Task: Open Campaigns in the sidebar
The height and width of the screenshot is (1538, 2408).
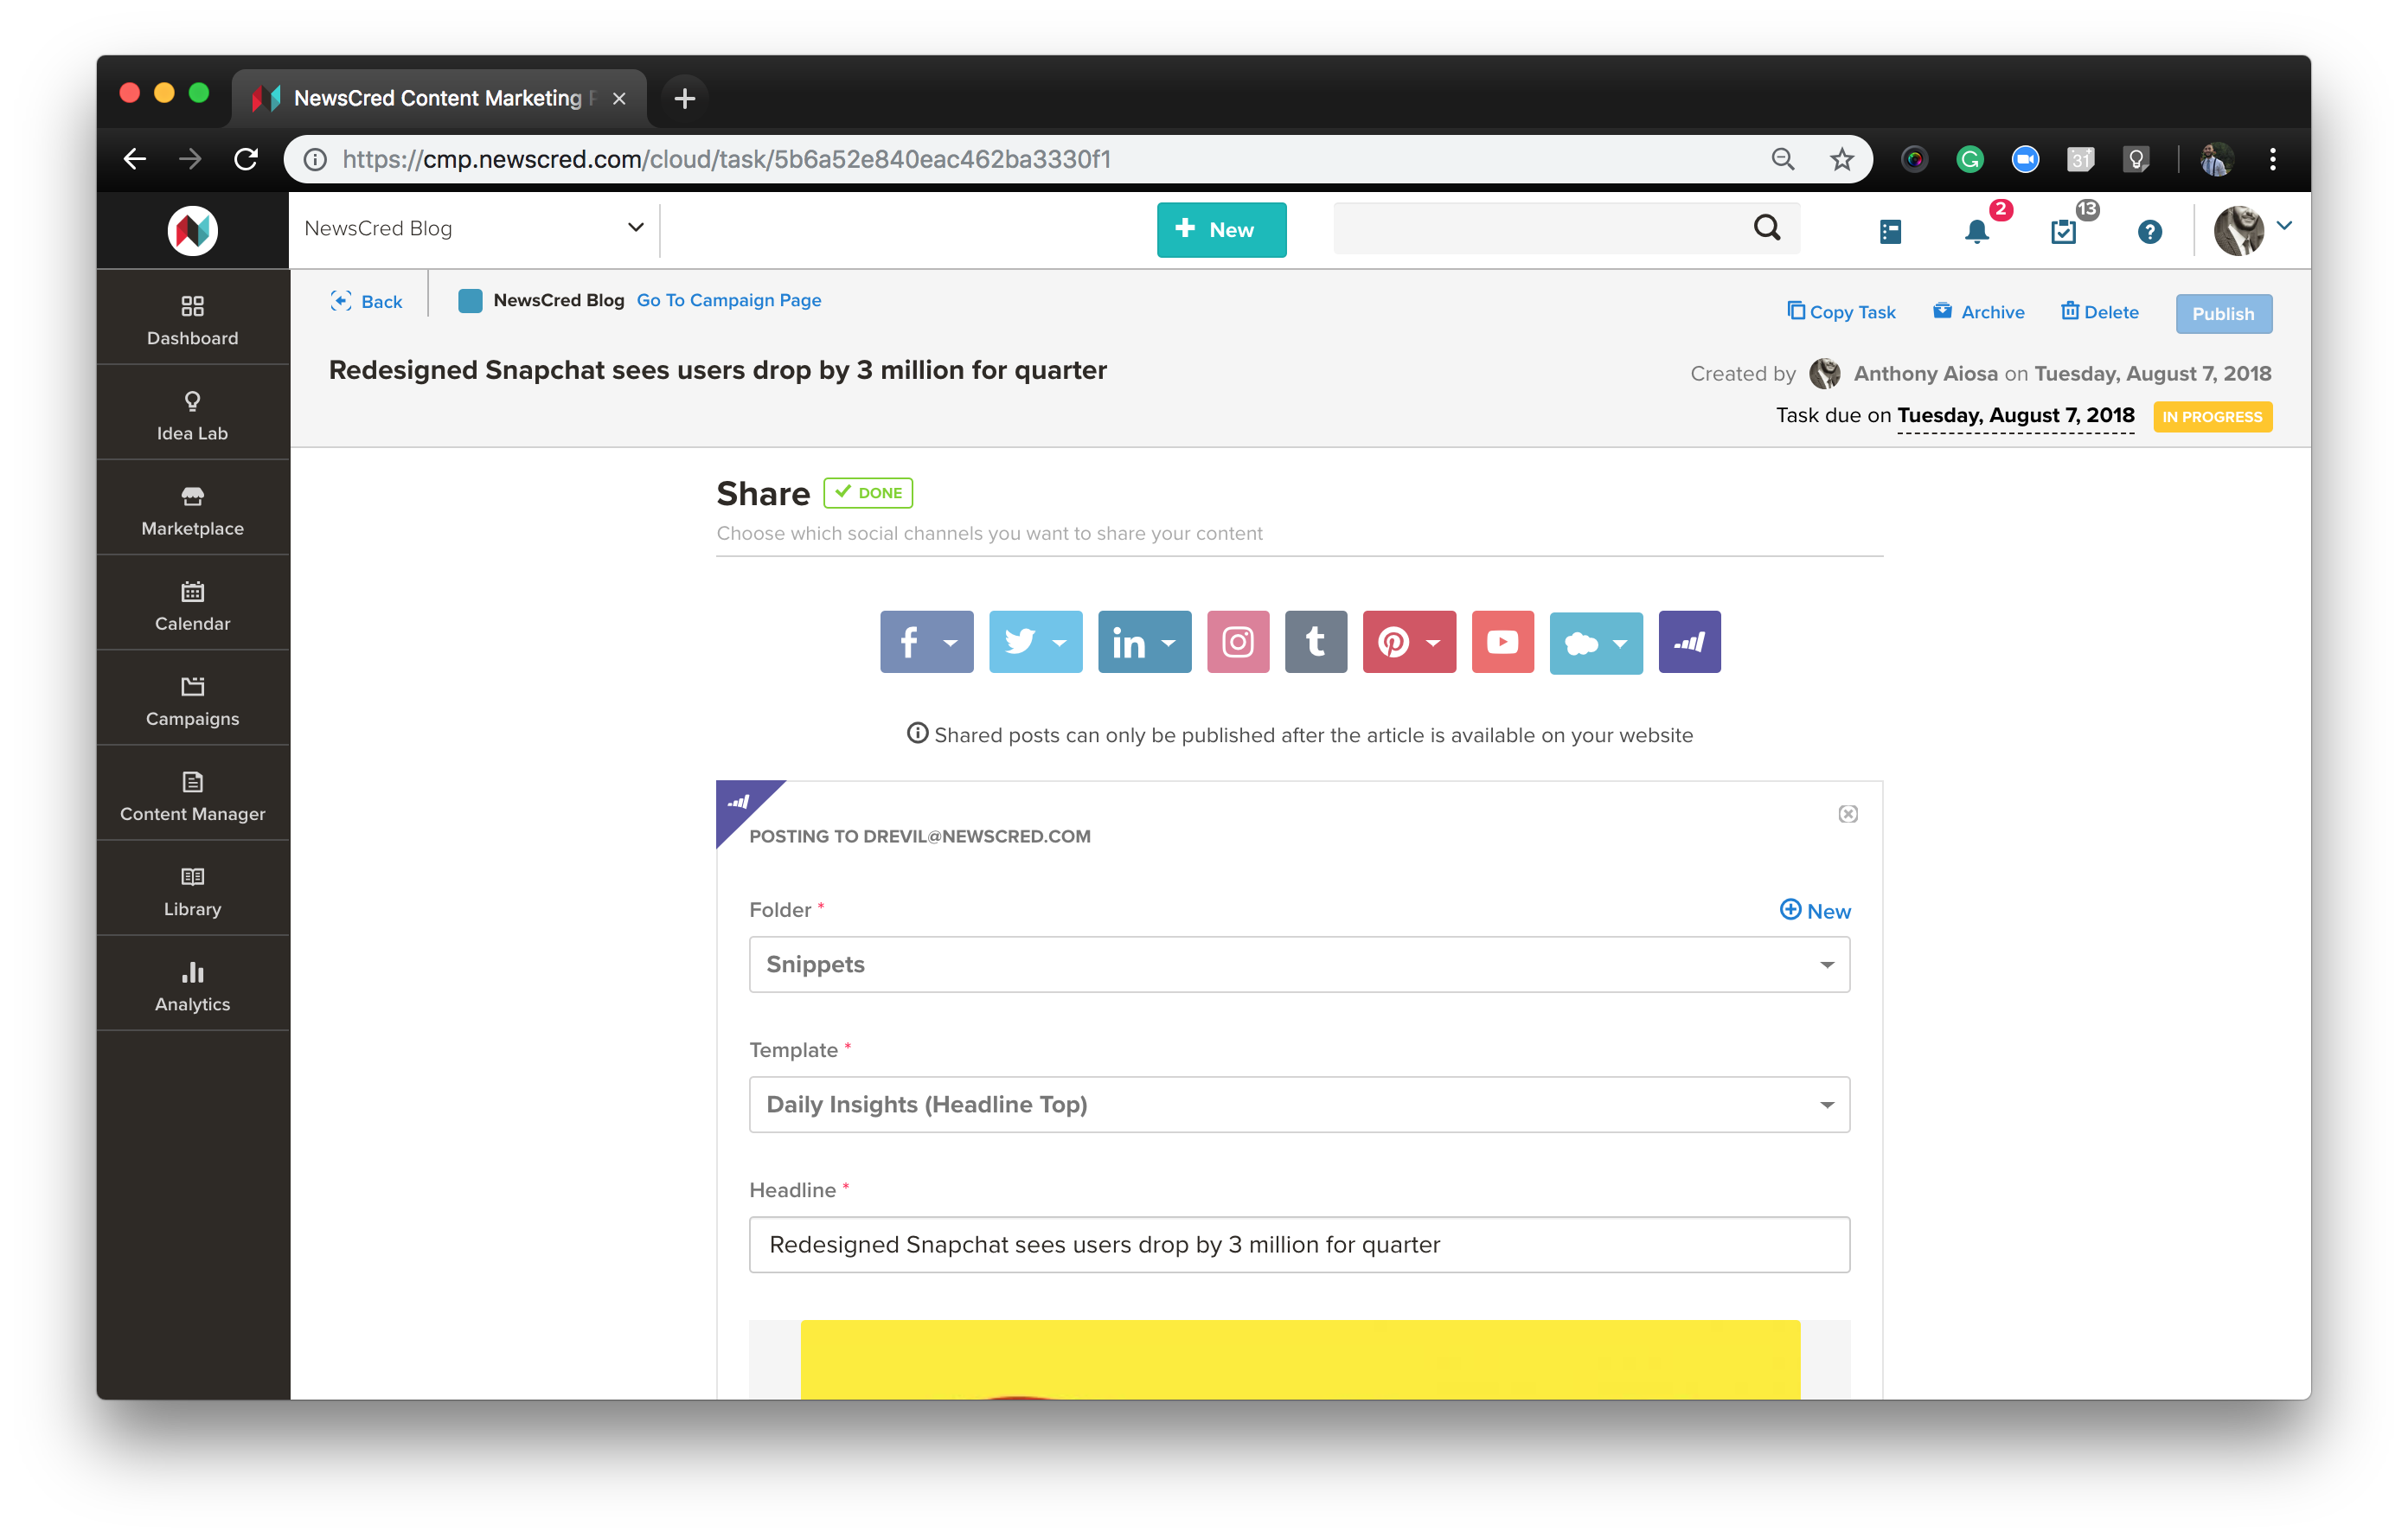Action: coord(192,700)
